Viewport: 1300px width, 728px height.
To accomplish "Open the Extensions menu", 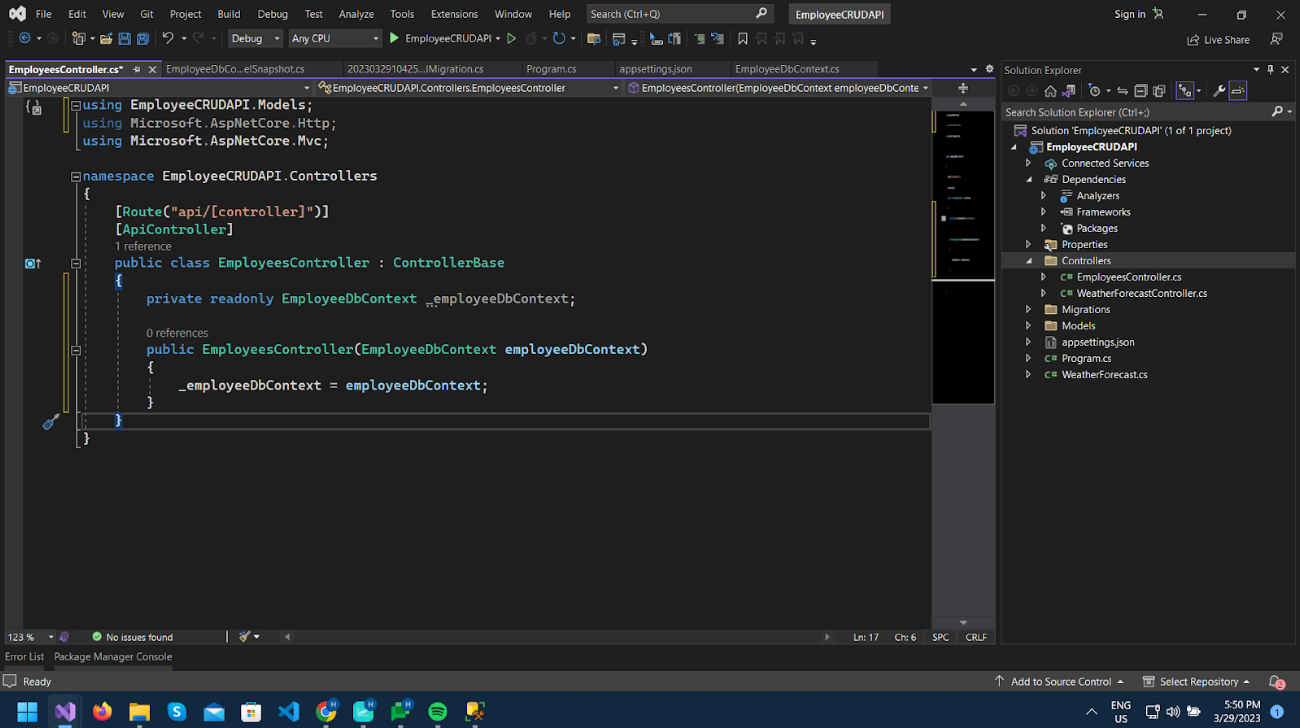I will pos(454,14).
